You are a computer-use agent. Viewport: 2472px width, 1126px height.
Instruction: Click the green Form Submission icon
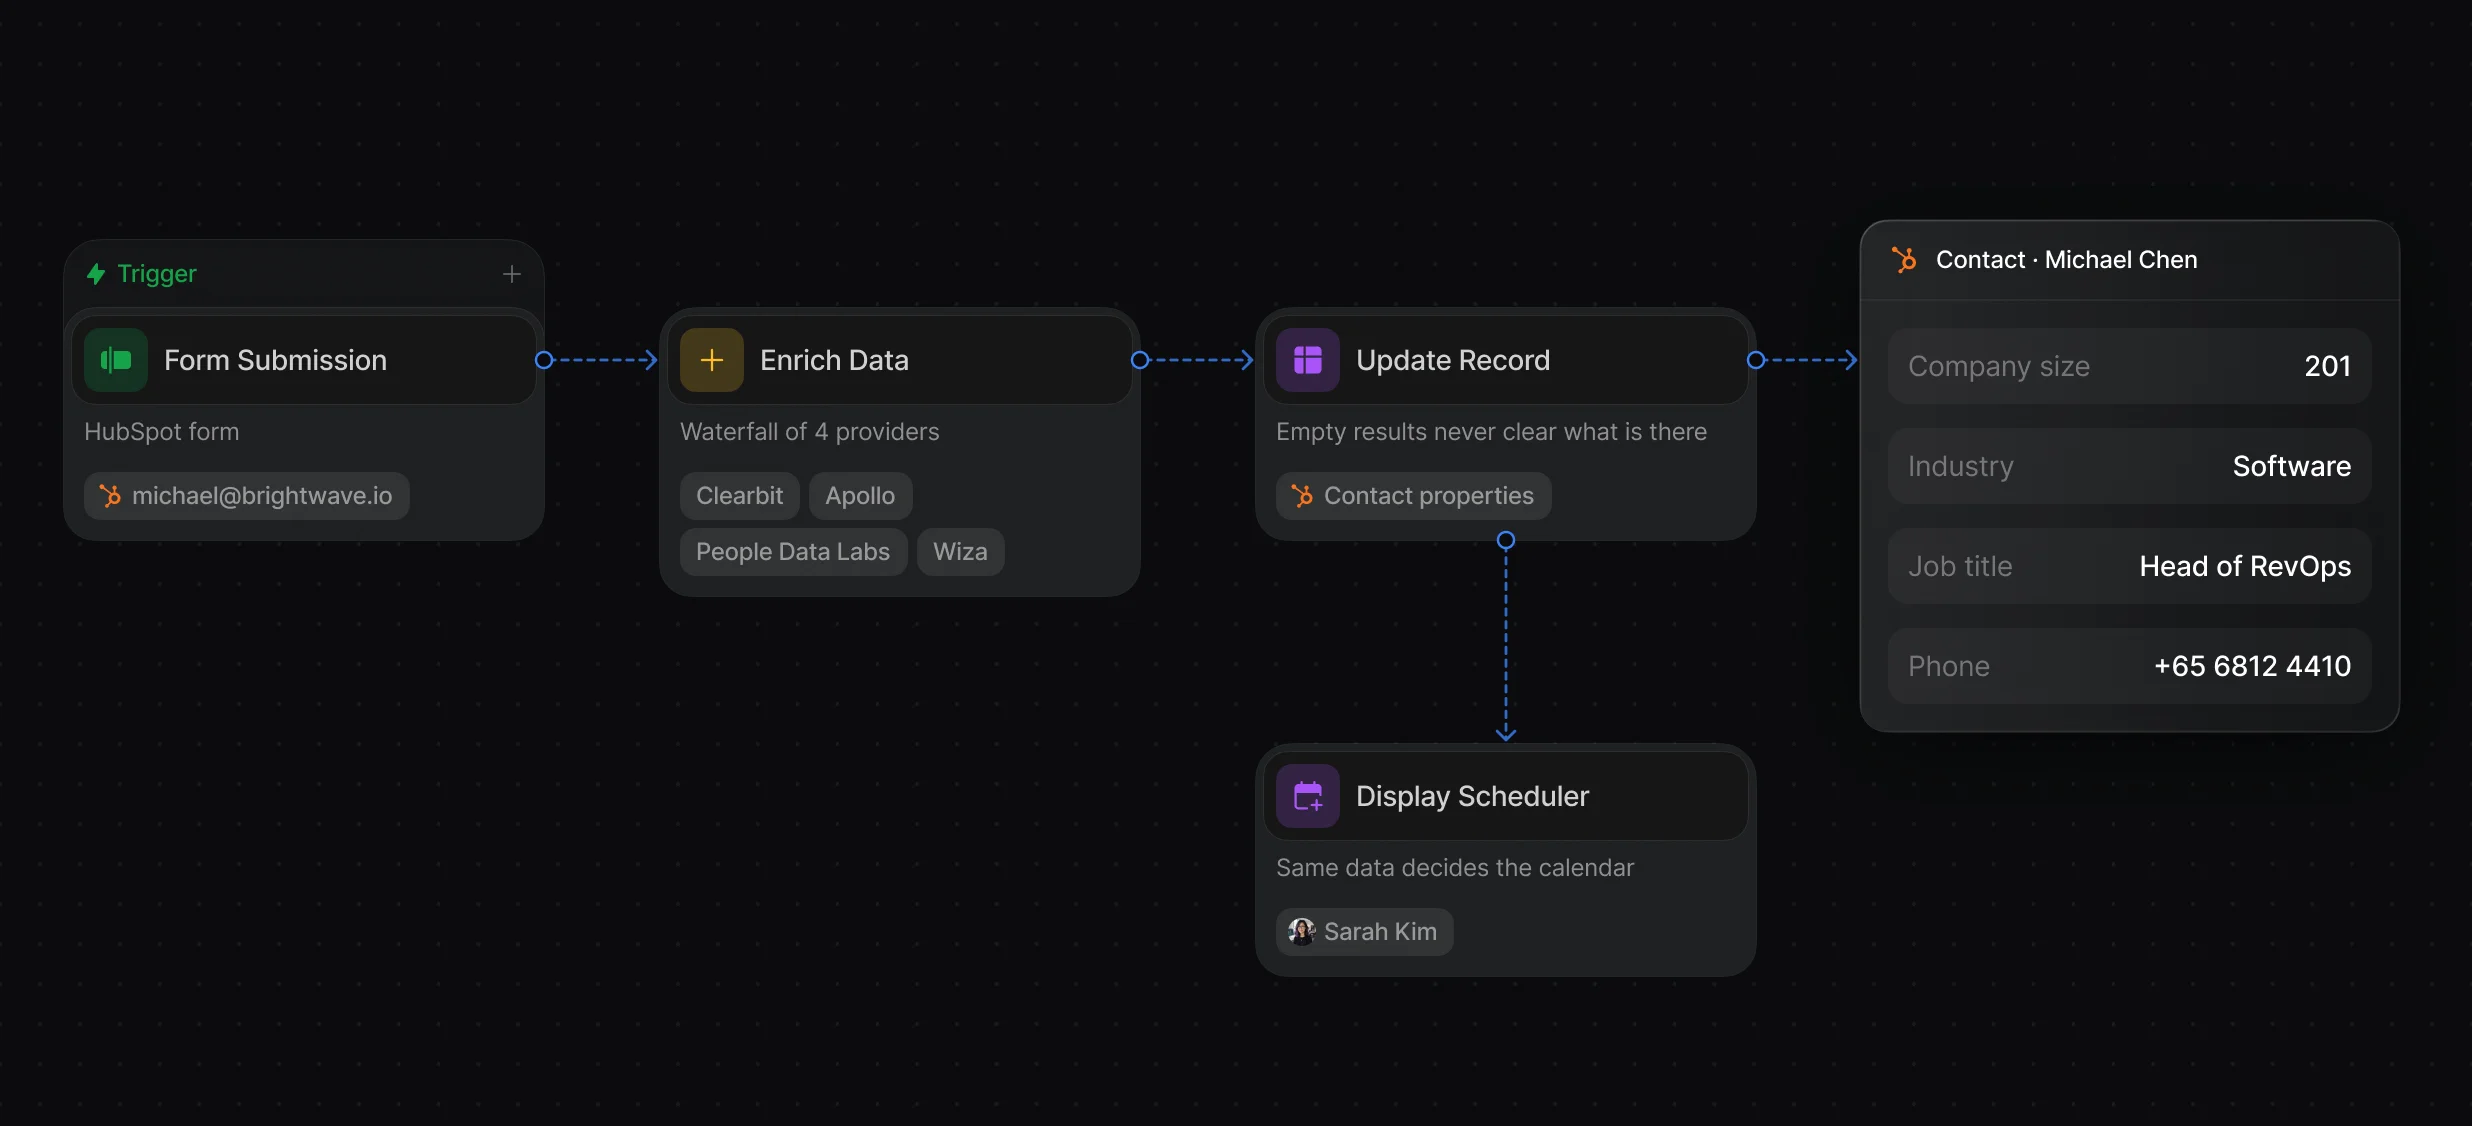coord(116,360)
